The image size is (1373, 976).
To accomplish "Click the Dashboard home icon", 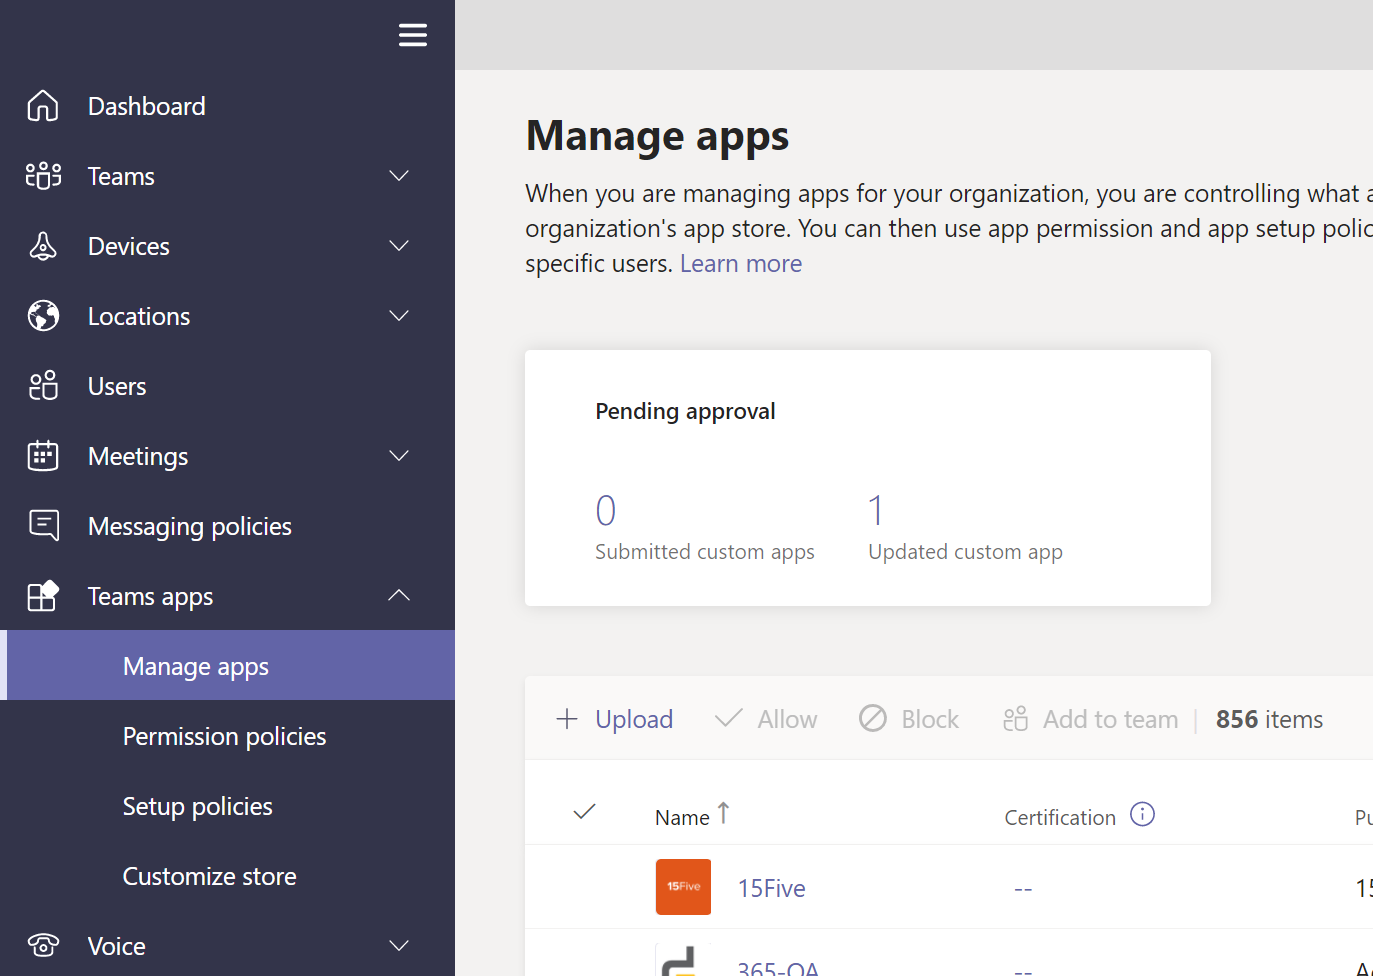I will pos(43,106).
